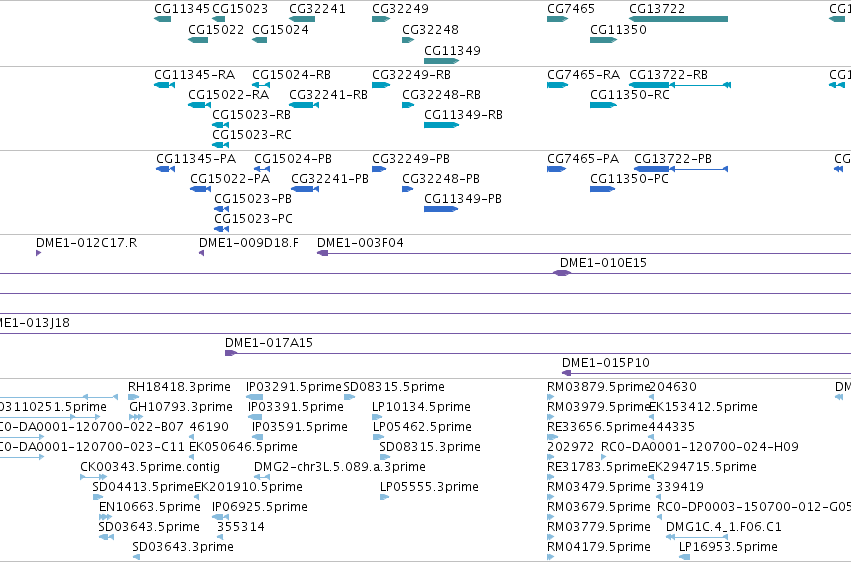The height and width of the screenshot is (562, 851).
Task: Select the DMG2-chr3L.5.089.a.3prime label
Action: [x=340, y=467]
